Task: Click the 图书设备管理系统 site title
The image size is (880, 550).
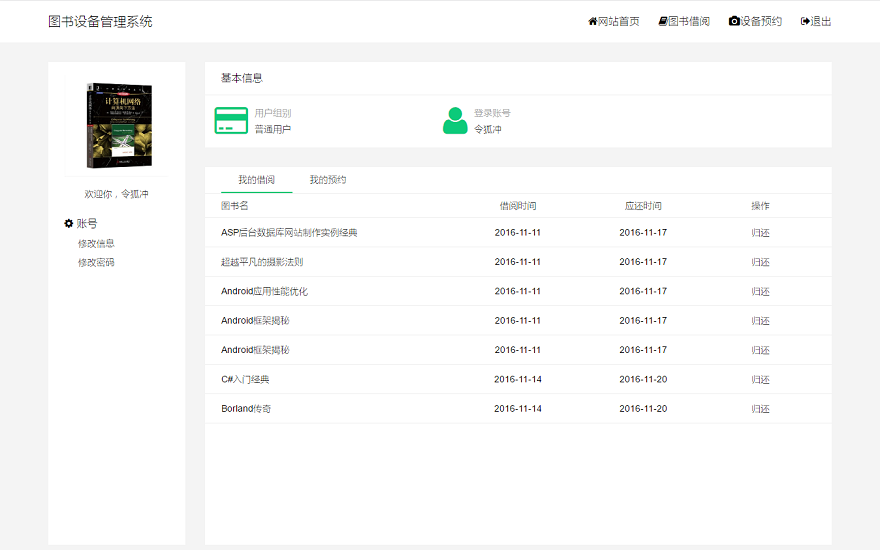Action: 100,21
